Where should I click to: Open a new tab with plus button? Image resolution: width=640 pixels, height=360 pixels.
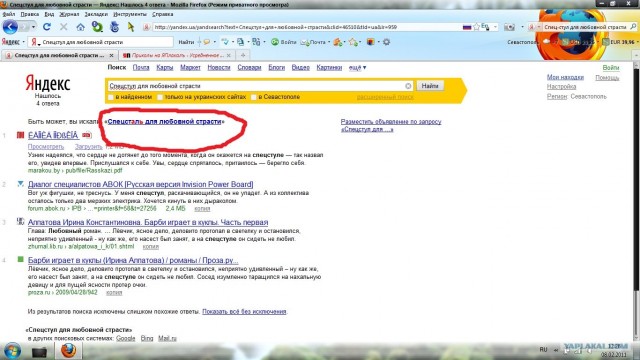[x=243, y=55]
